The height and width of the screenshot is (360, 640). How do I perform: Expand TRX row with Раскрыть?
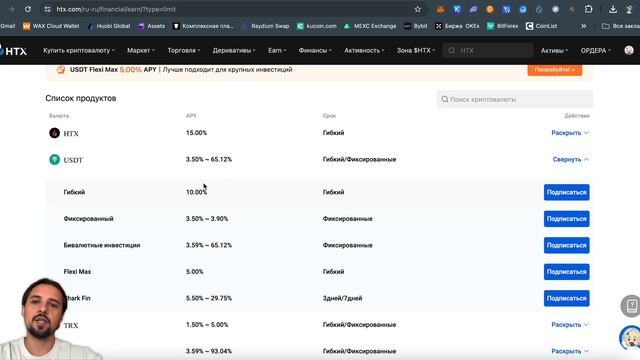coord(570,325)
